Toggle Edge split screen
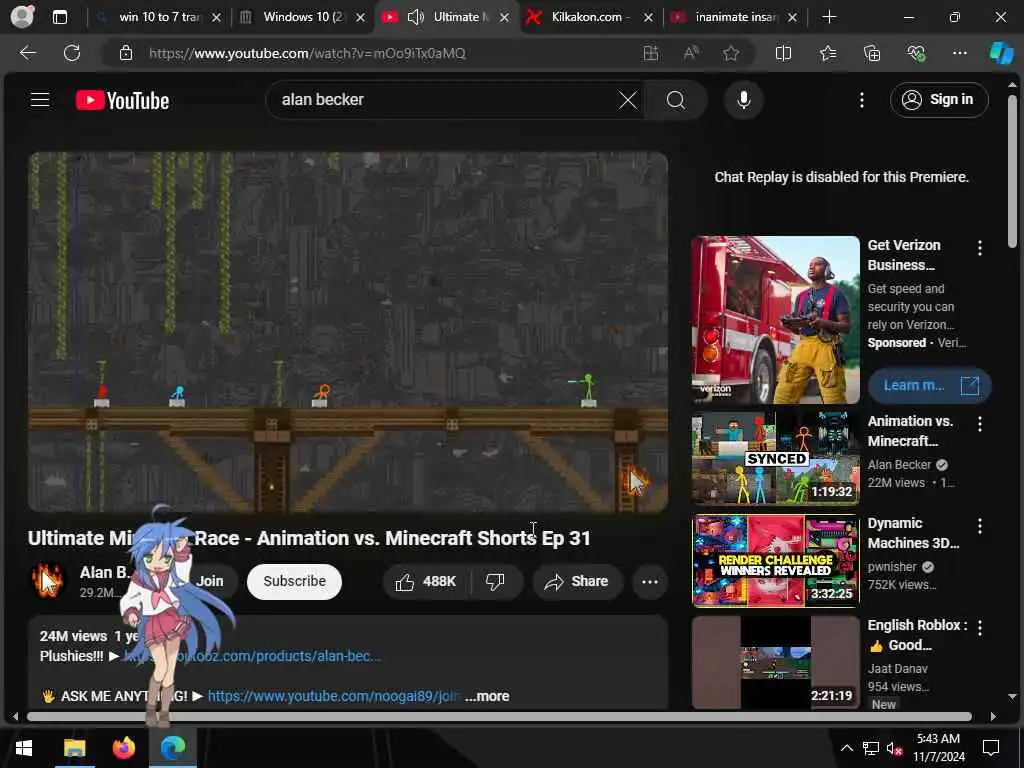This screenshot has height=768, width=1024. coord(783,53)
